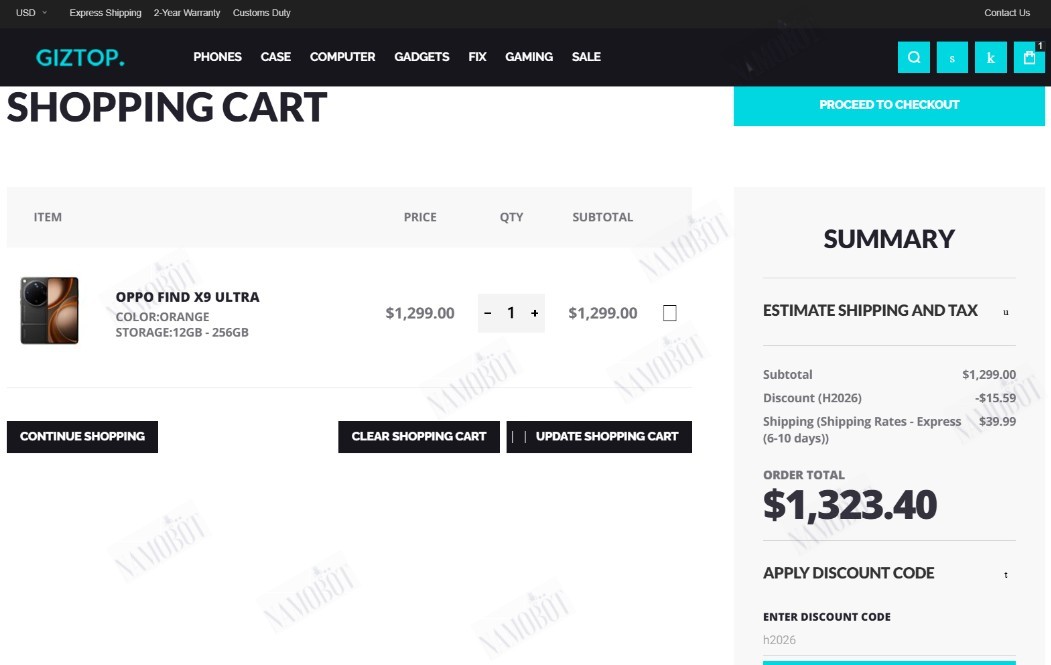
Task: Click Update Shopping Cart button
Action: (x=599, y=436)
